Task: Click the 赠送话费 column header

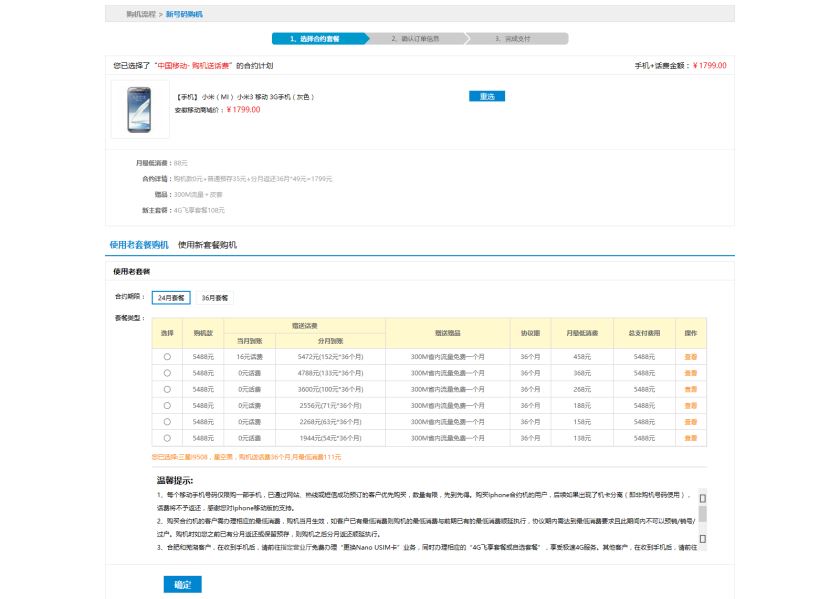Action: pyautogui.click(x=304, y=326)
